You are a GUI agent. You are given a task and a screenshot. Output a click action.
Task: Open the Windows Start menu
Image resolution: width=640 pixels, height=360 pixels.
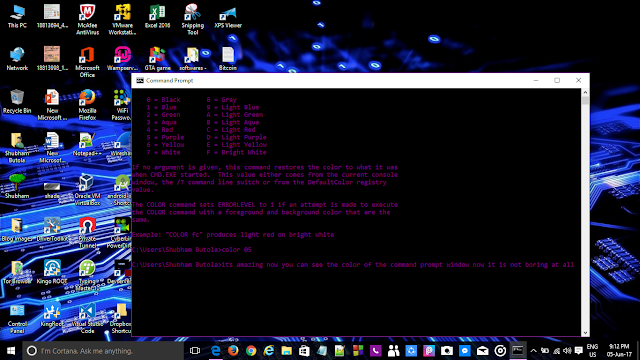tap(11, 351)
